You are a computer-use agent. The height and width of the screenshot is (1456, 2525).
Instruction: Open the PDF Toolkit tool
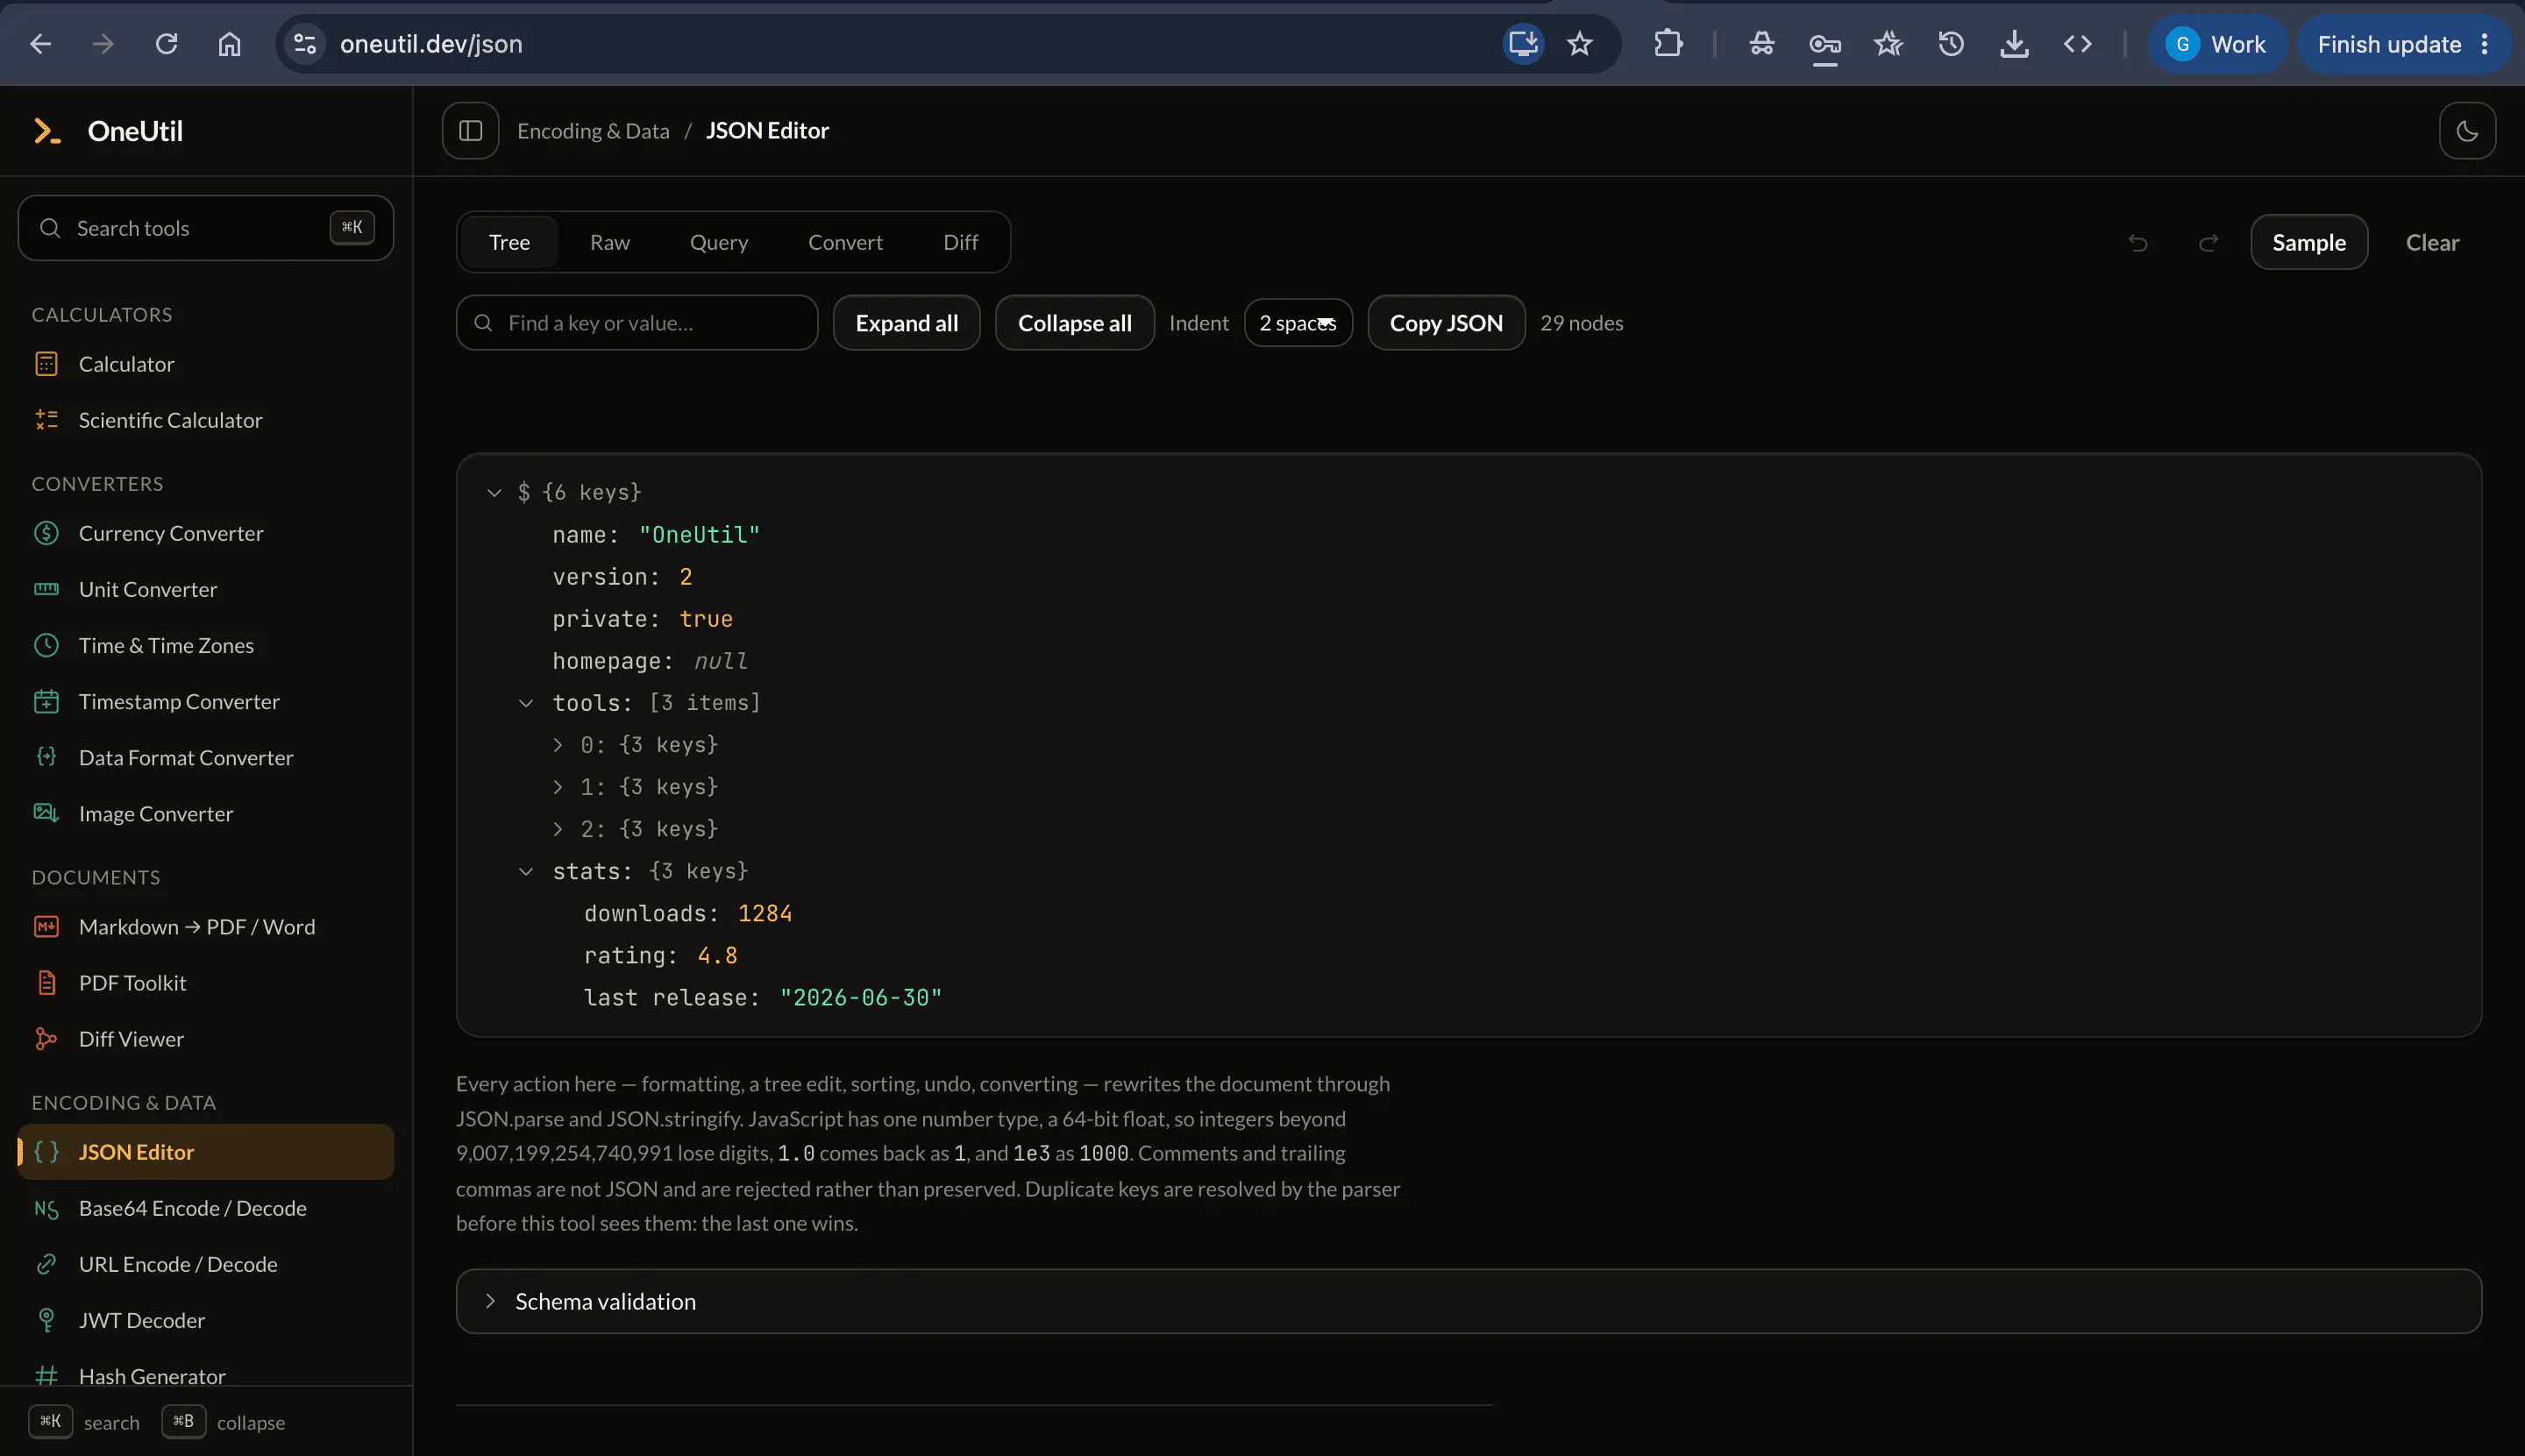click(206, 982)
